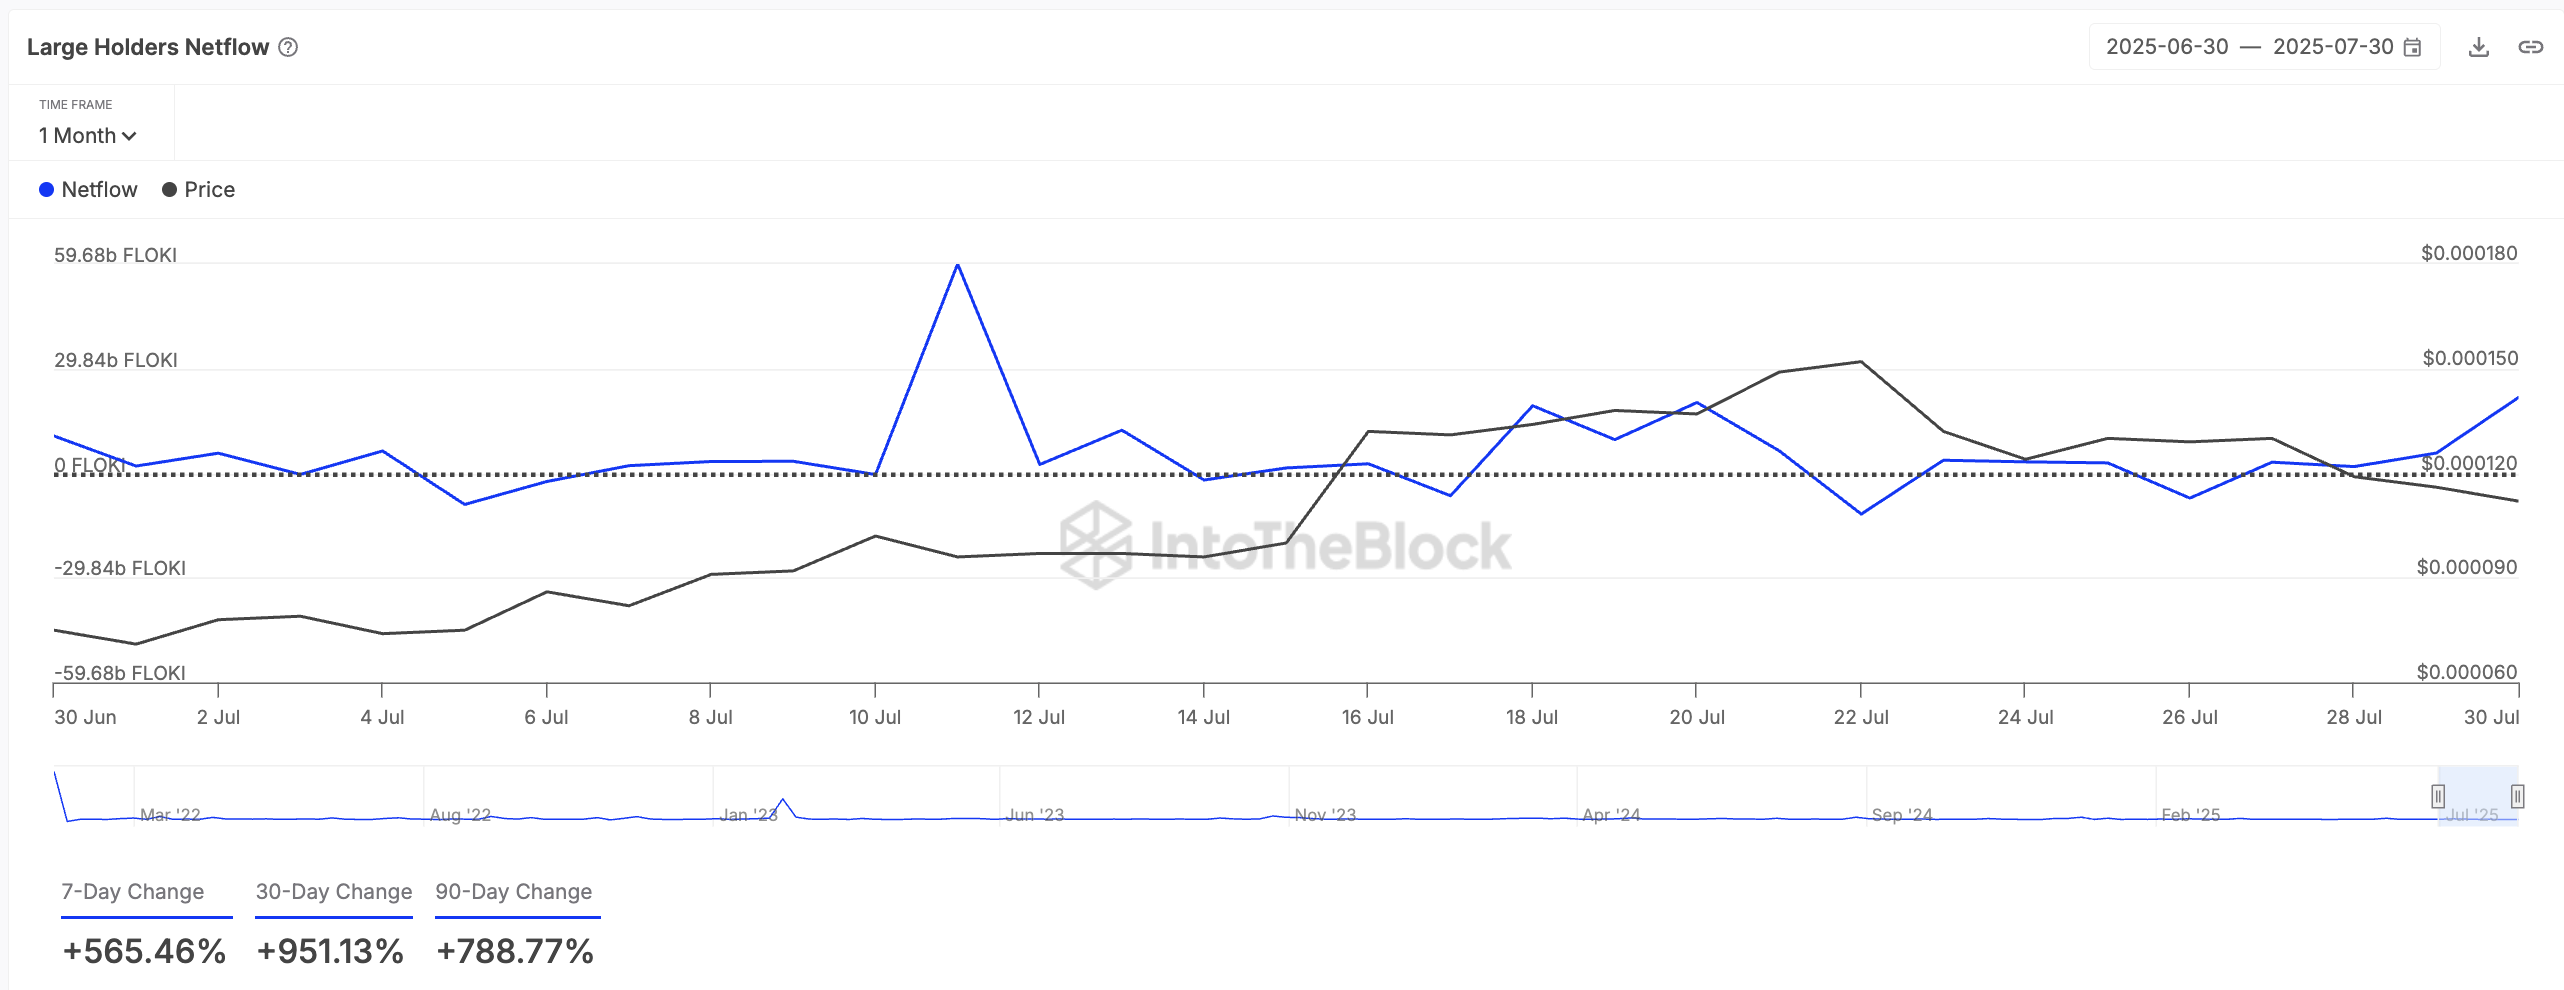2564x990 pixels.
Task: Click the help icon beside Large Holders Netflow
Action: tap(288, 47)
